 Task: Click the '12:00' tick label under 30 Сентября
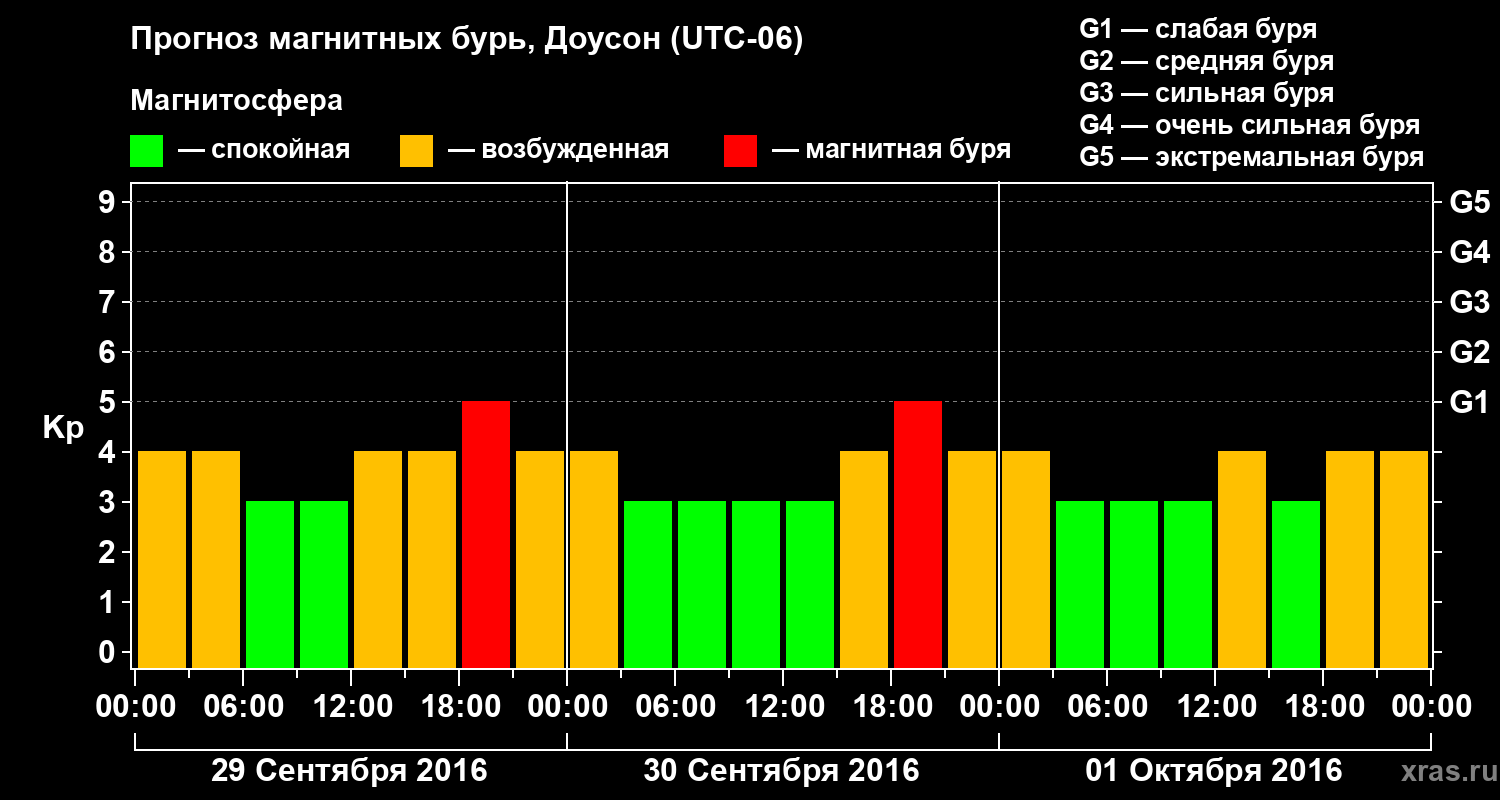(x=784, y=707)
